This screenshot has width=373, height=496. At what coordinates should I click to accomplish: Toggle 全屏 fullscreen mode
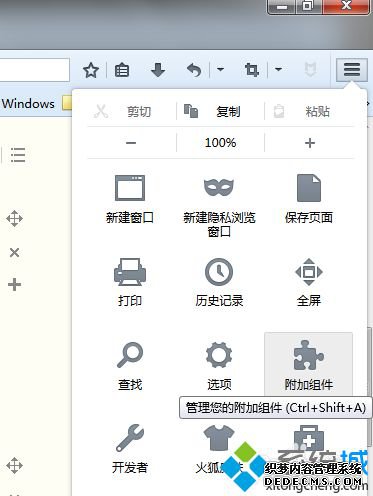pyautogui.click(x=309, y=283)
